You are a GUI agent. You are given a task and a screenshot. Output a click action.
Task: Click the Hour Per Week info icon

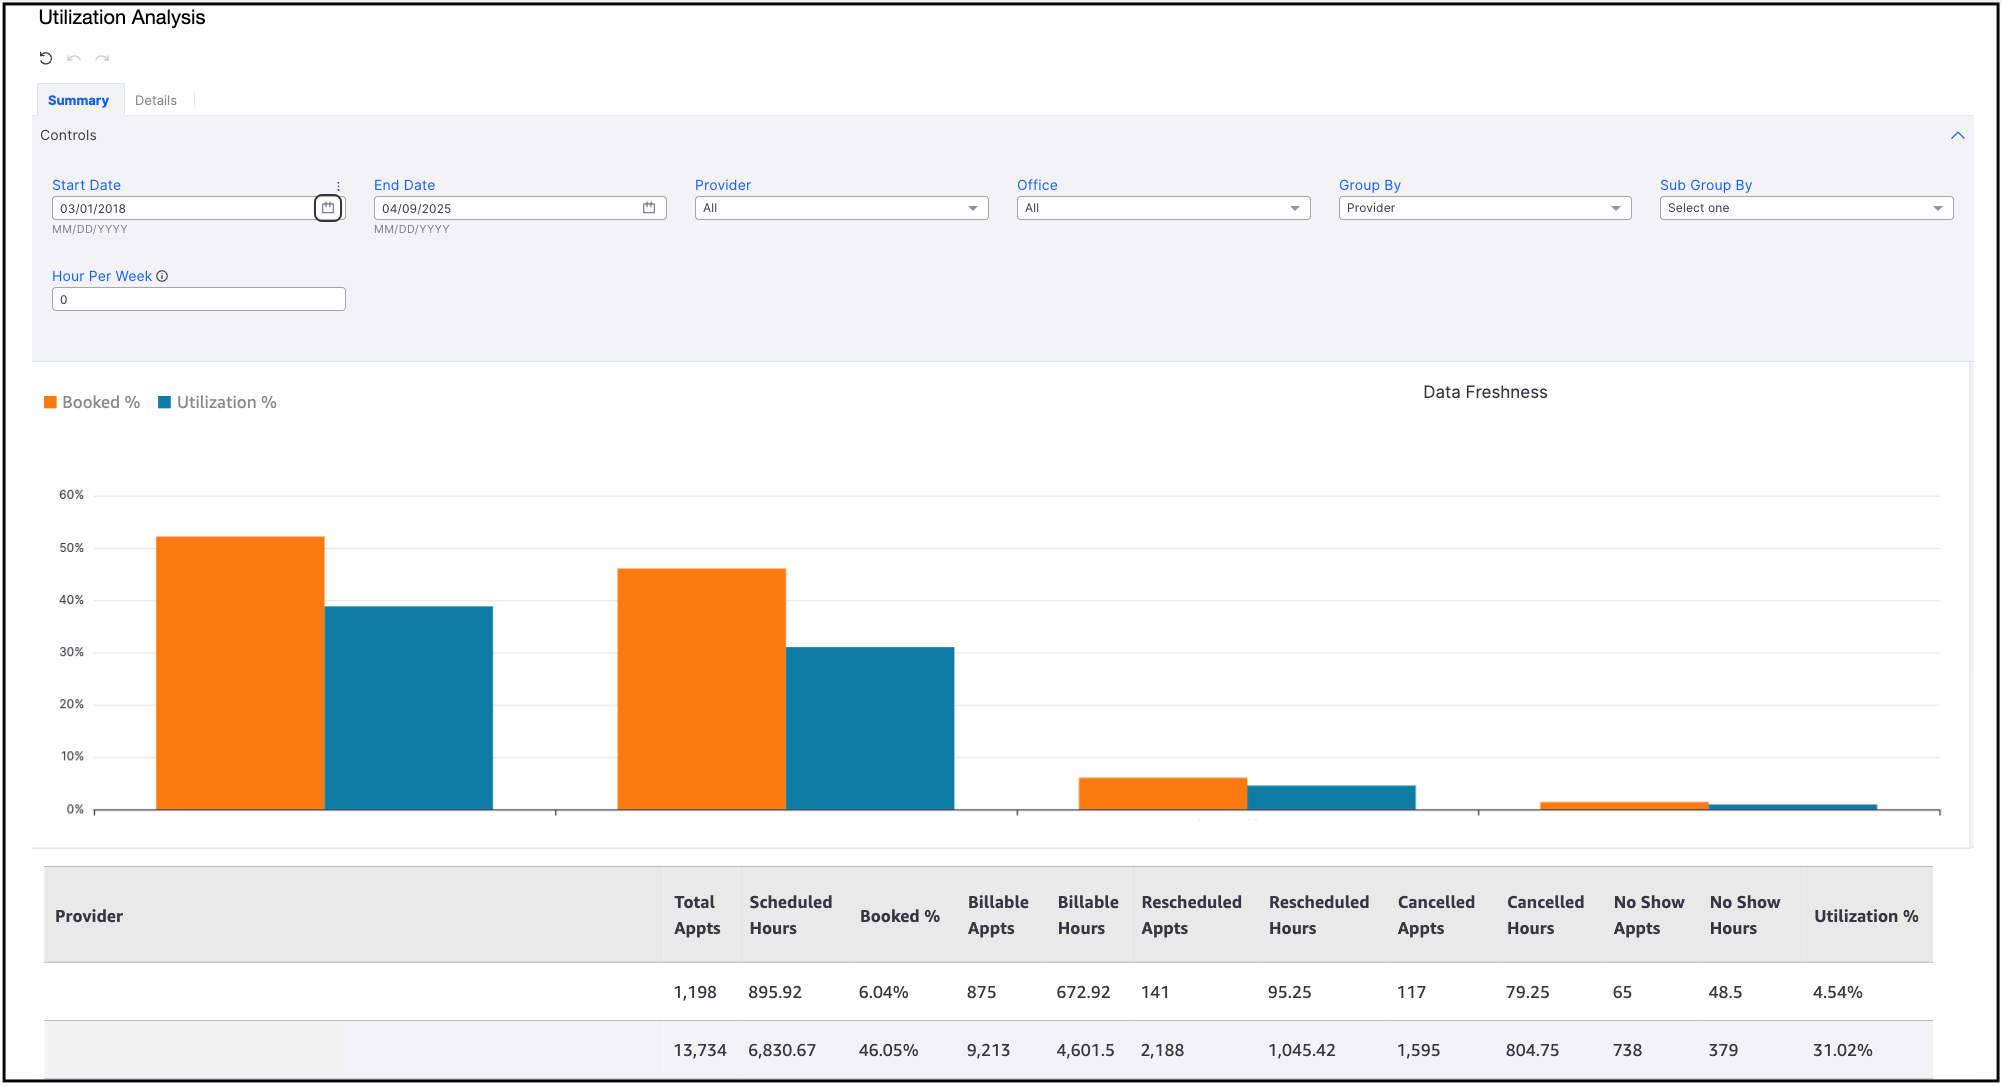(x=162, y=276)
